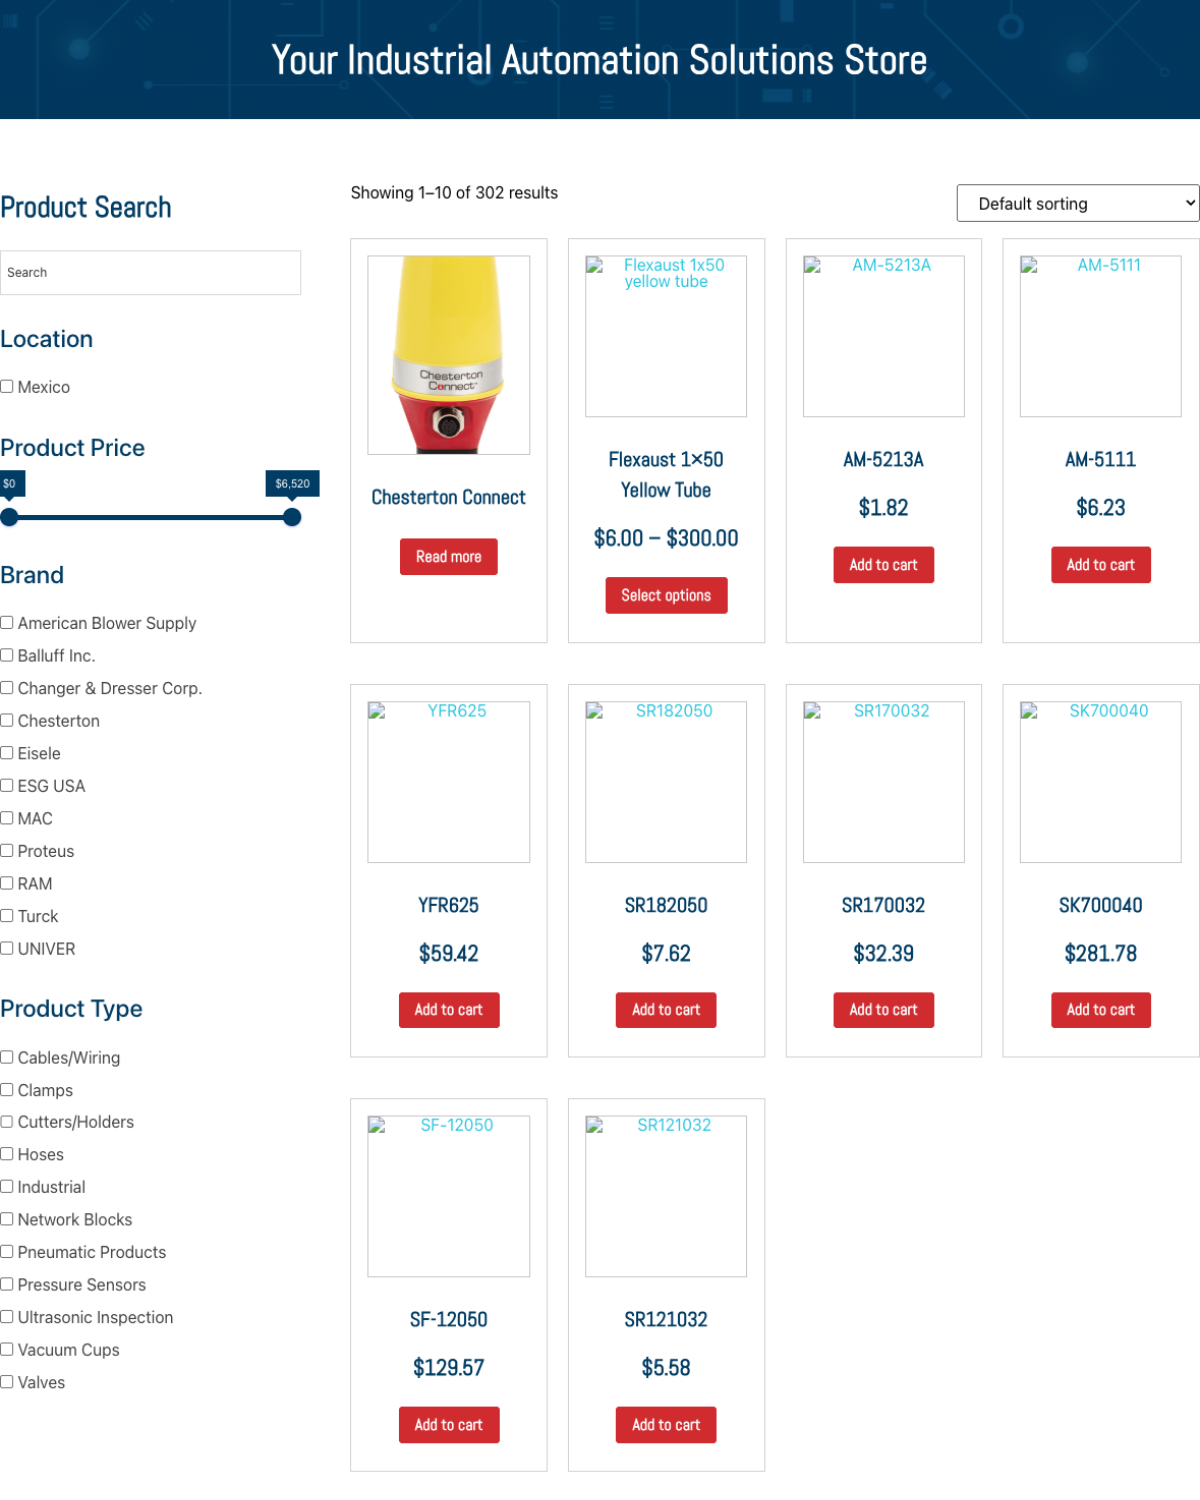The width and height of the screenshot is (1200, 1500).
Task: Open the Chesterton Connect product image
Action: point(448,355)
